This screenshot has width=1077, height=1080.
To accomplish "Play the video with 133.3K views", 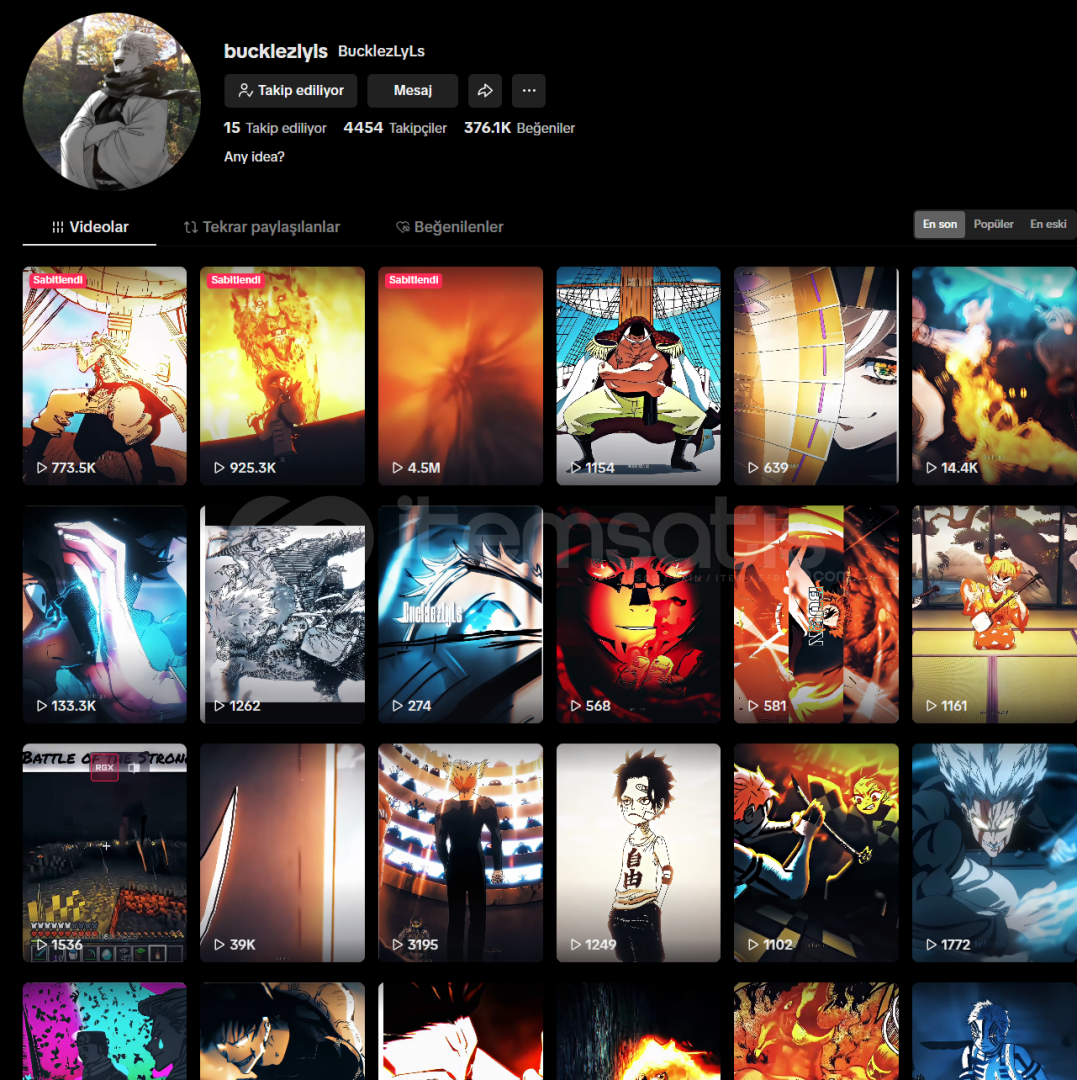I will point(104,613).
